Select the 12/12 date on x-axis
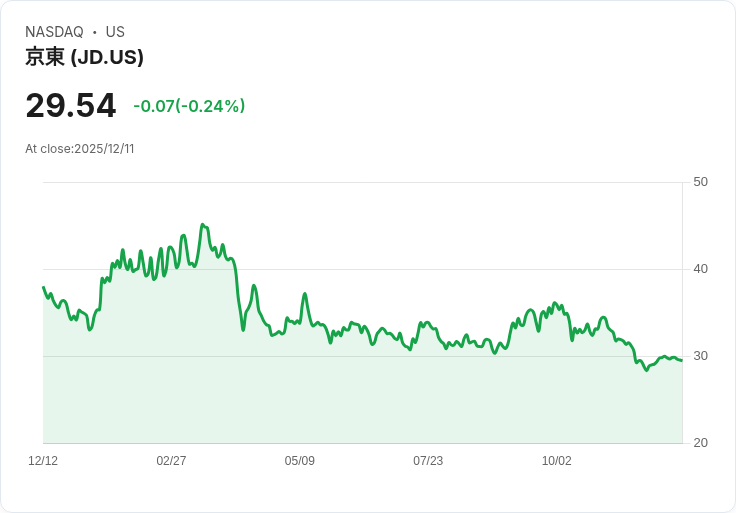Viewport: 736px width, 513px height. click(x=43, y=461)
